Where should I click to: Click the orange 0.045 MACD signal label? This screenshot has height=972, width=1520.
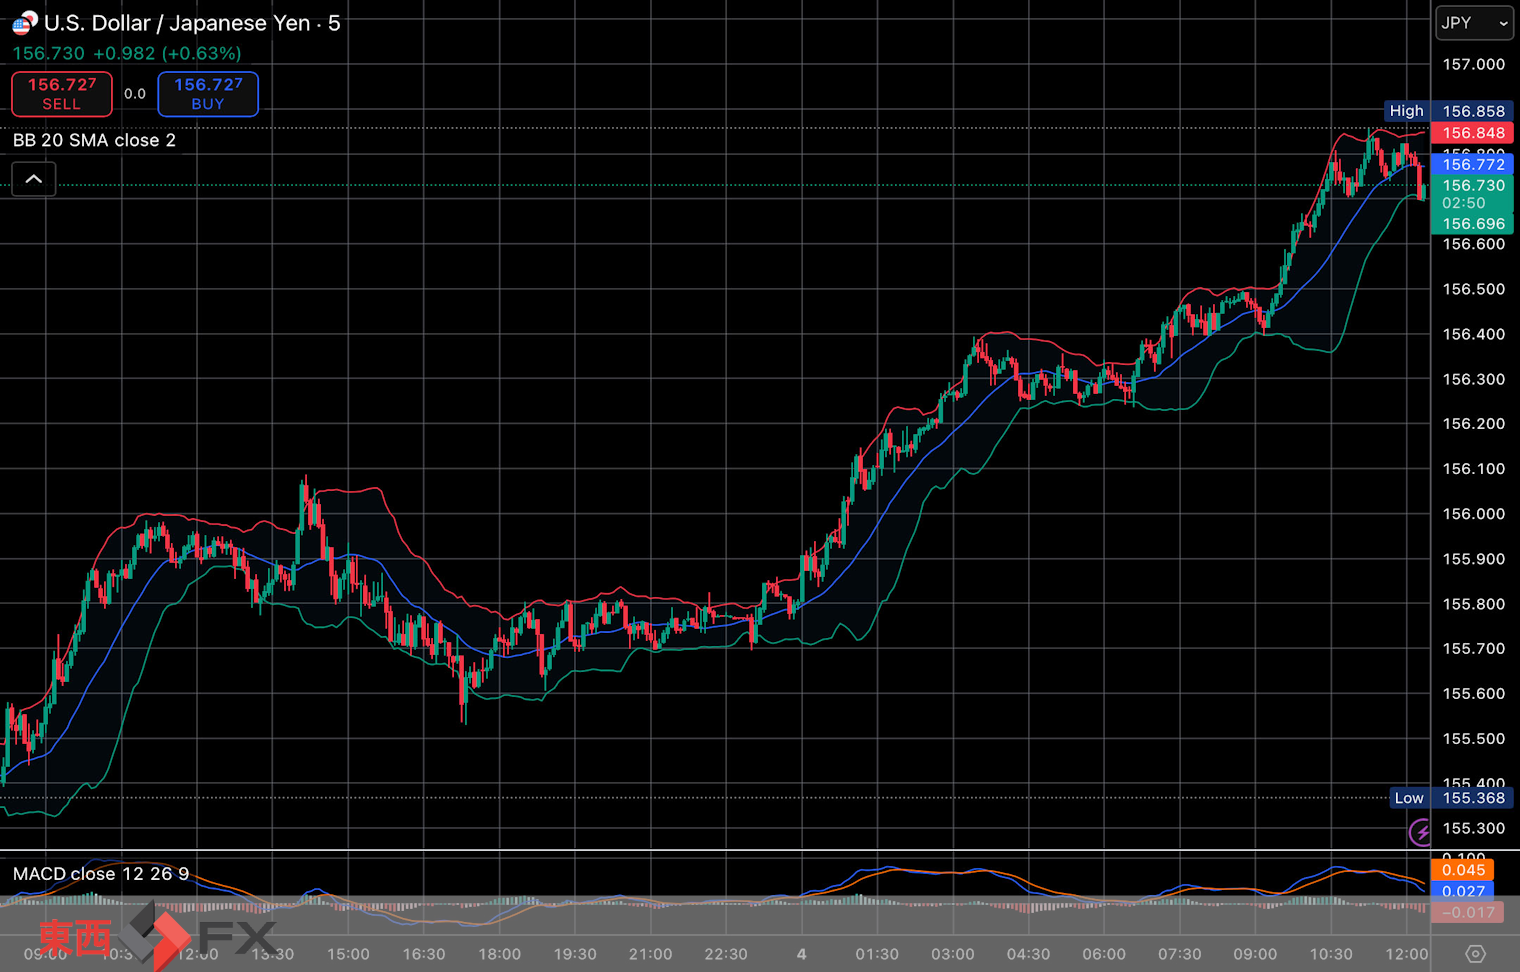(x=1462, y=870)
